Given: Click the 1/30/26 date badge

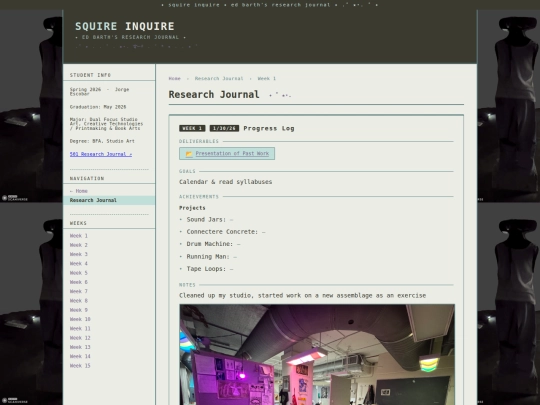Looking at the screenshot, I should pos(224,128).
